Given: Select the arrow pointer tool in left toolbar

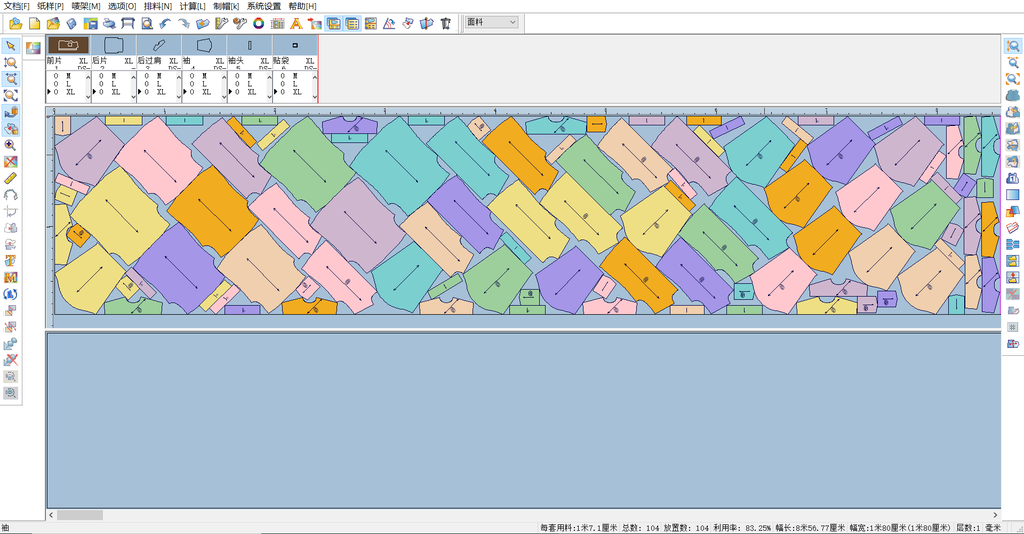Looking at the screenshot, I should pyautogui.click(x=11, y=45).
